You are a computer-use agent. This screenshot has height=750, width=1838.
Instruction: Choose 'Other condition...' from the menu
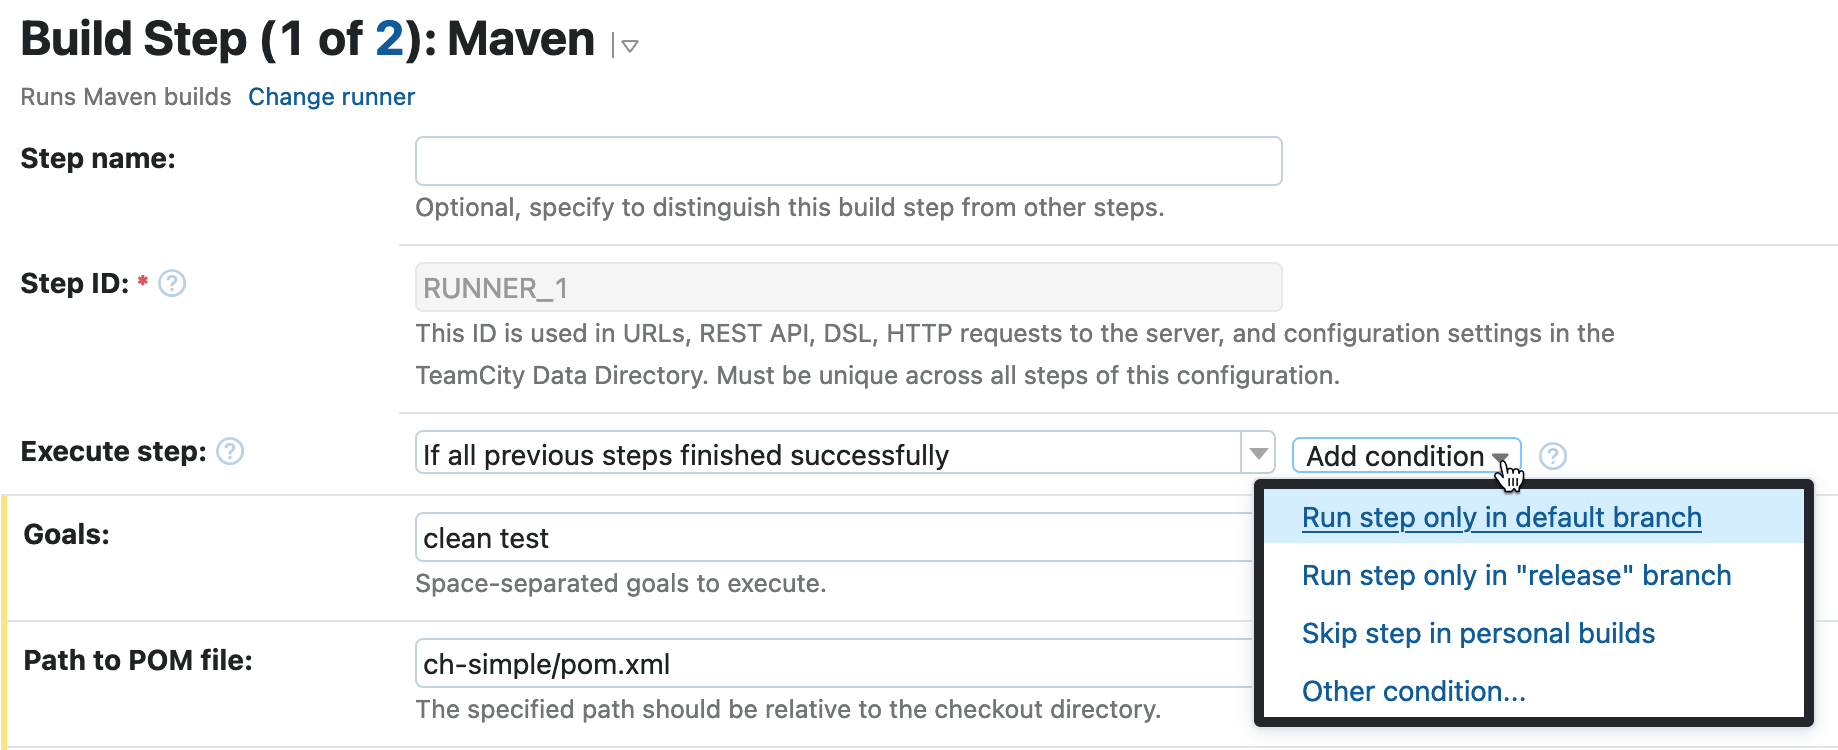point(1413,690)
